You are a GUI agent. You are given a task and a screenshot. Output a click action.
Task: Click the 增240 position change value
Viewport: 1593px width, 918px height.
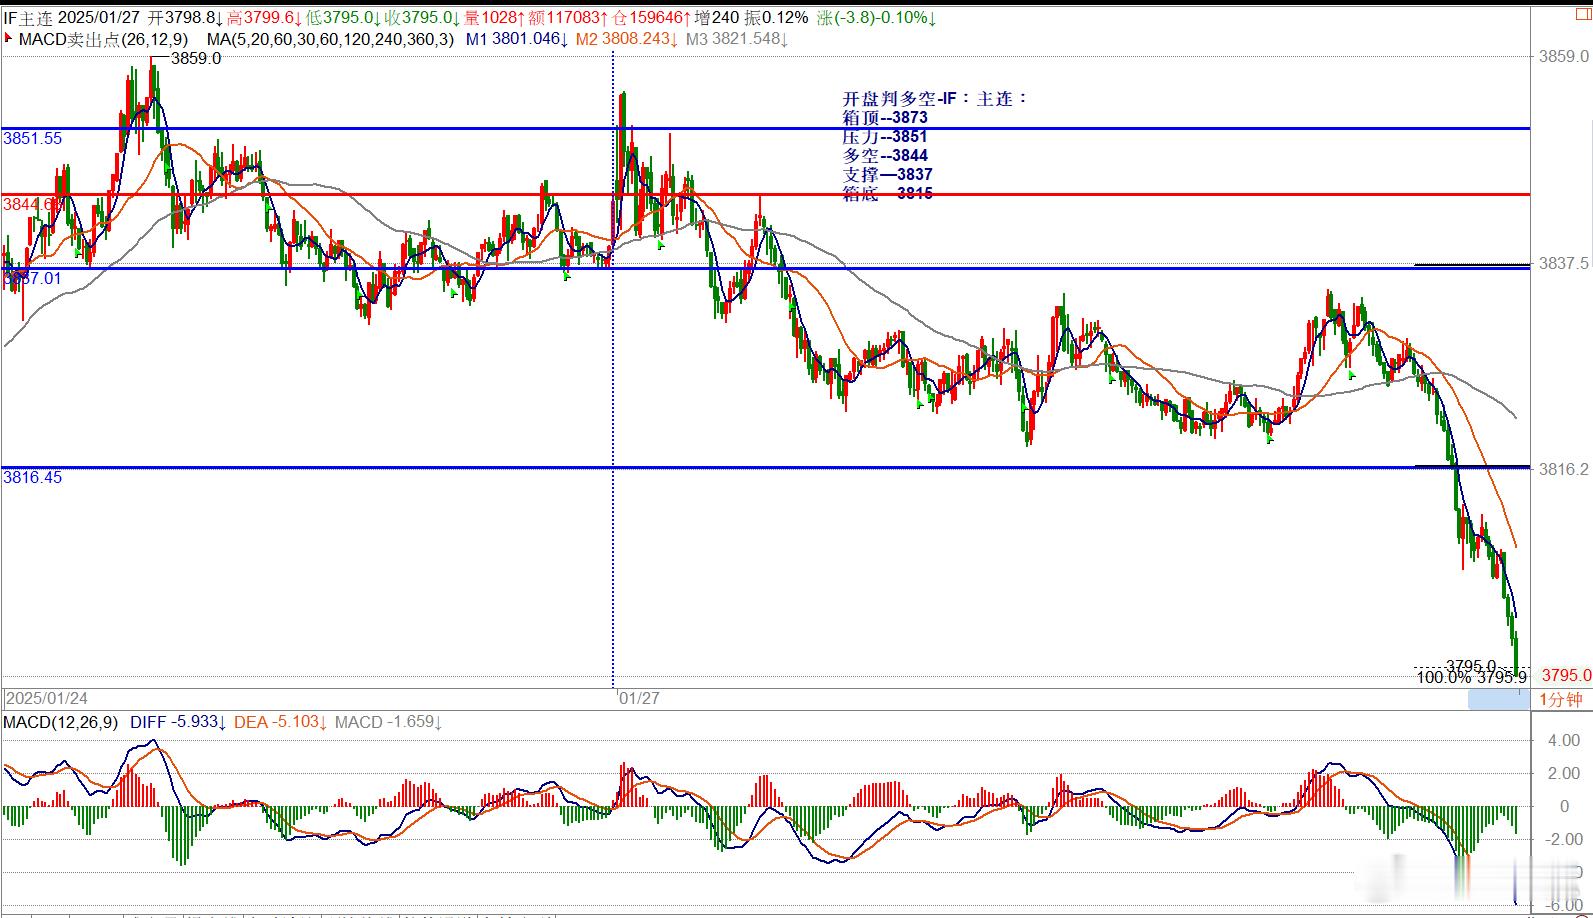pyautogui.click(x=716, y=18)
